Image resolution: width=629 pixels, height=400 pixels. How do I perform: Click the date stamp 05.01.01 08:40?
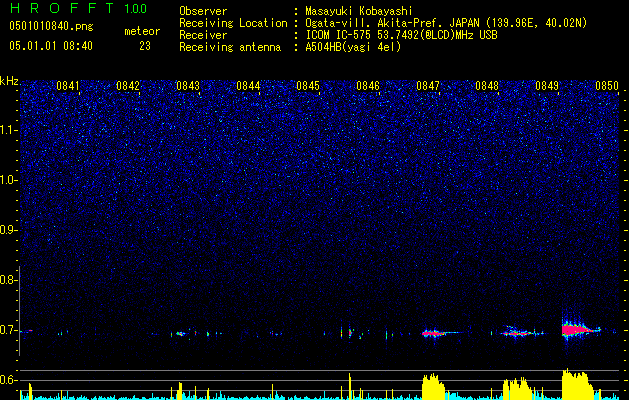click(51, 46)
